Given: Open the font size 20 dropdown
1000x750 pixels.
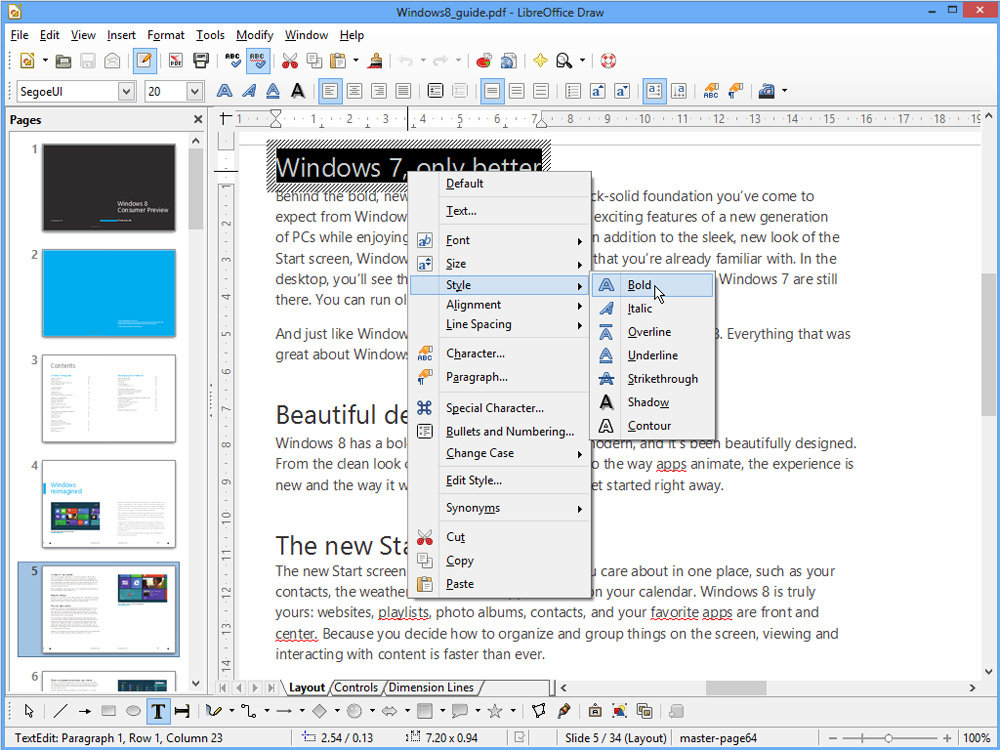Looking at the screenshot, I should pos(195,92).
